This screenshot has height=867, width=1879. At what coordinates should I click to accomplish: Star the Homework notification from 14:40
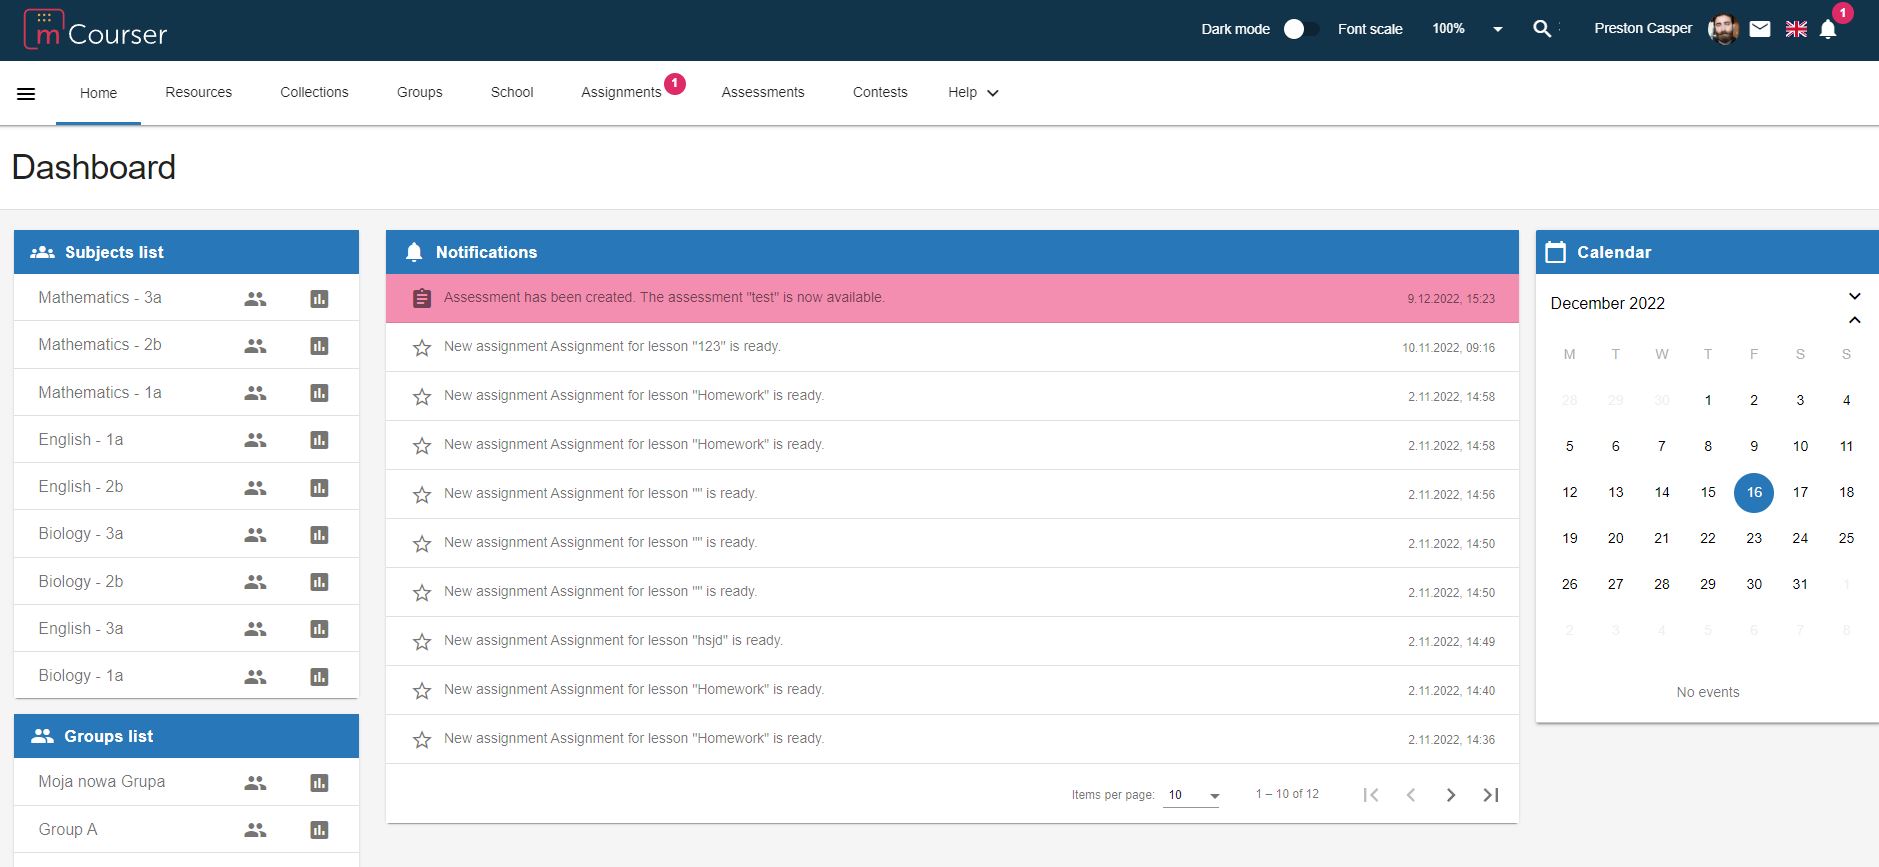(x=422, y=691)
